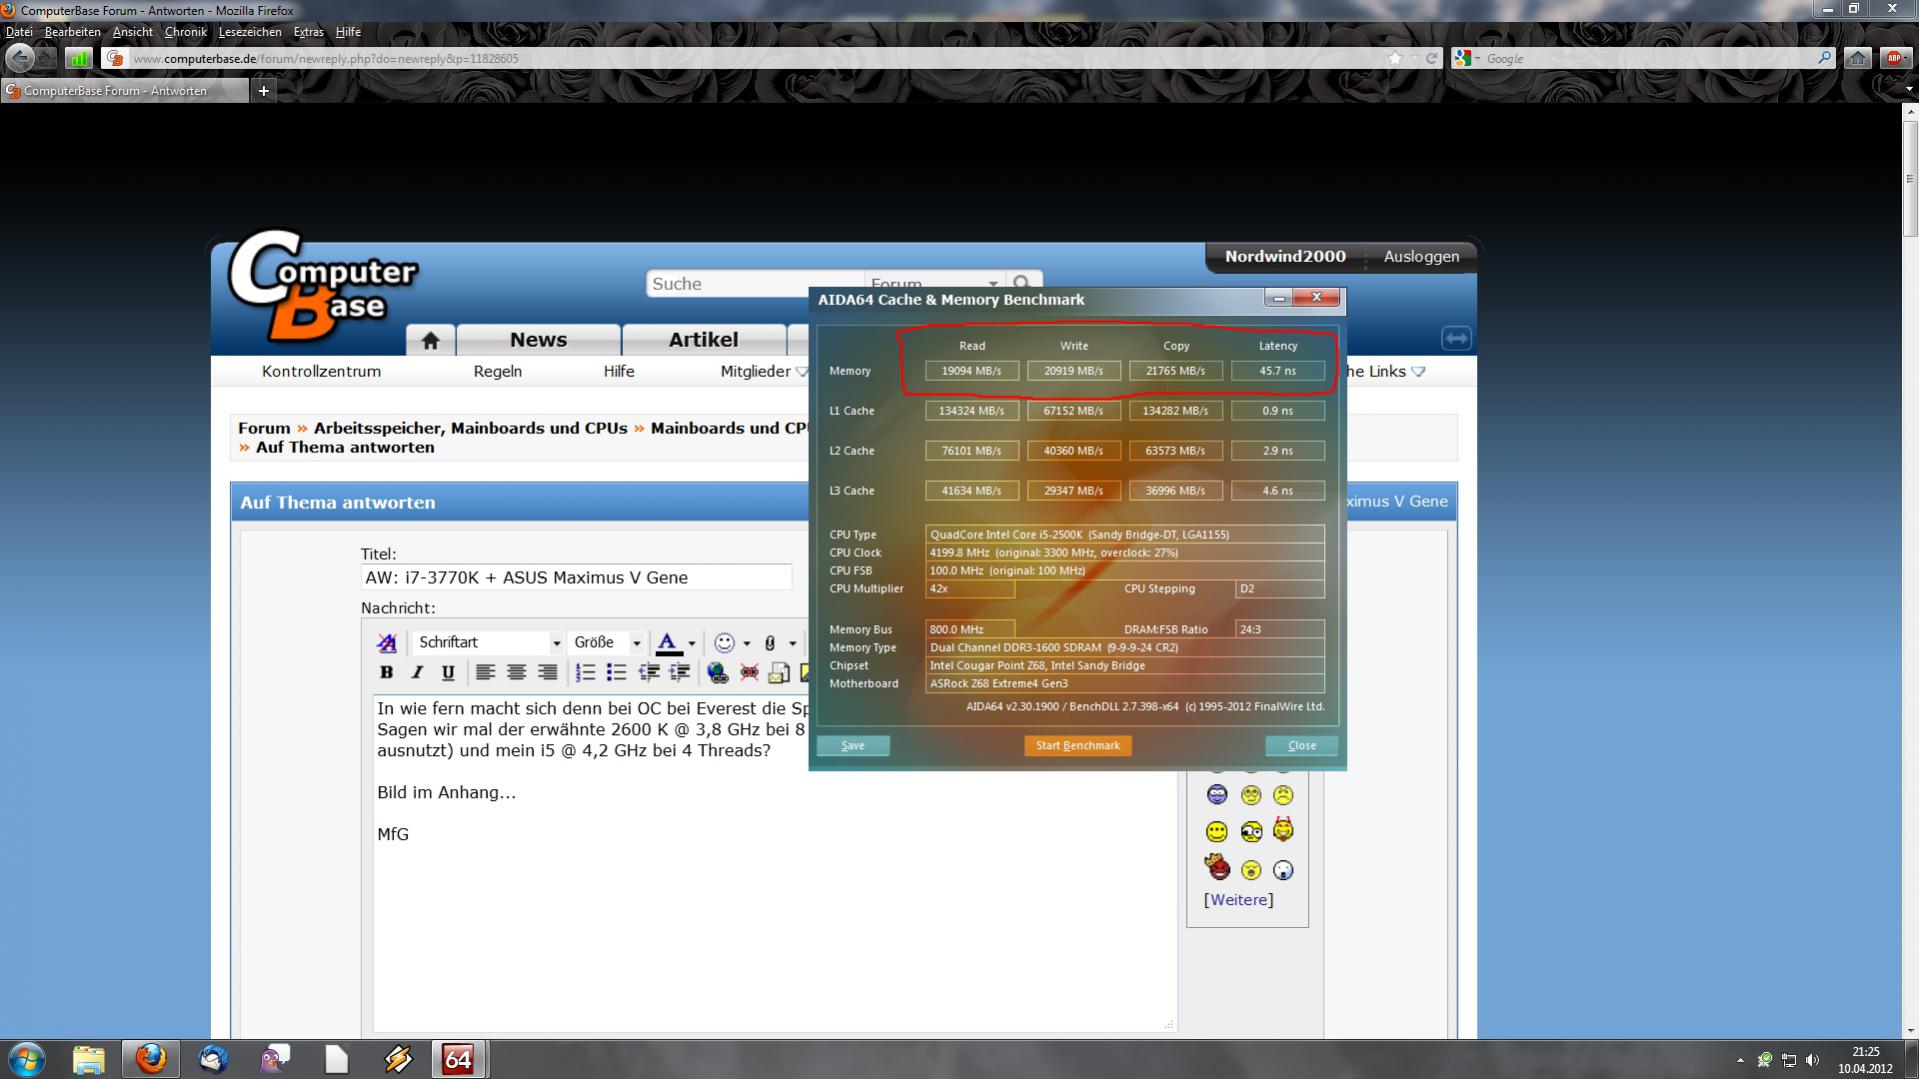1919x1079 pixels.
Task: Click the AIDA64 Close button
Action: [x=1301, y=745]
